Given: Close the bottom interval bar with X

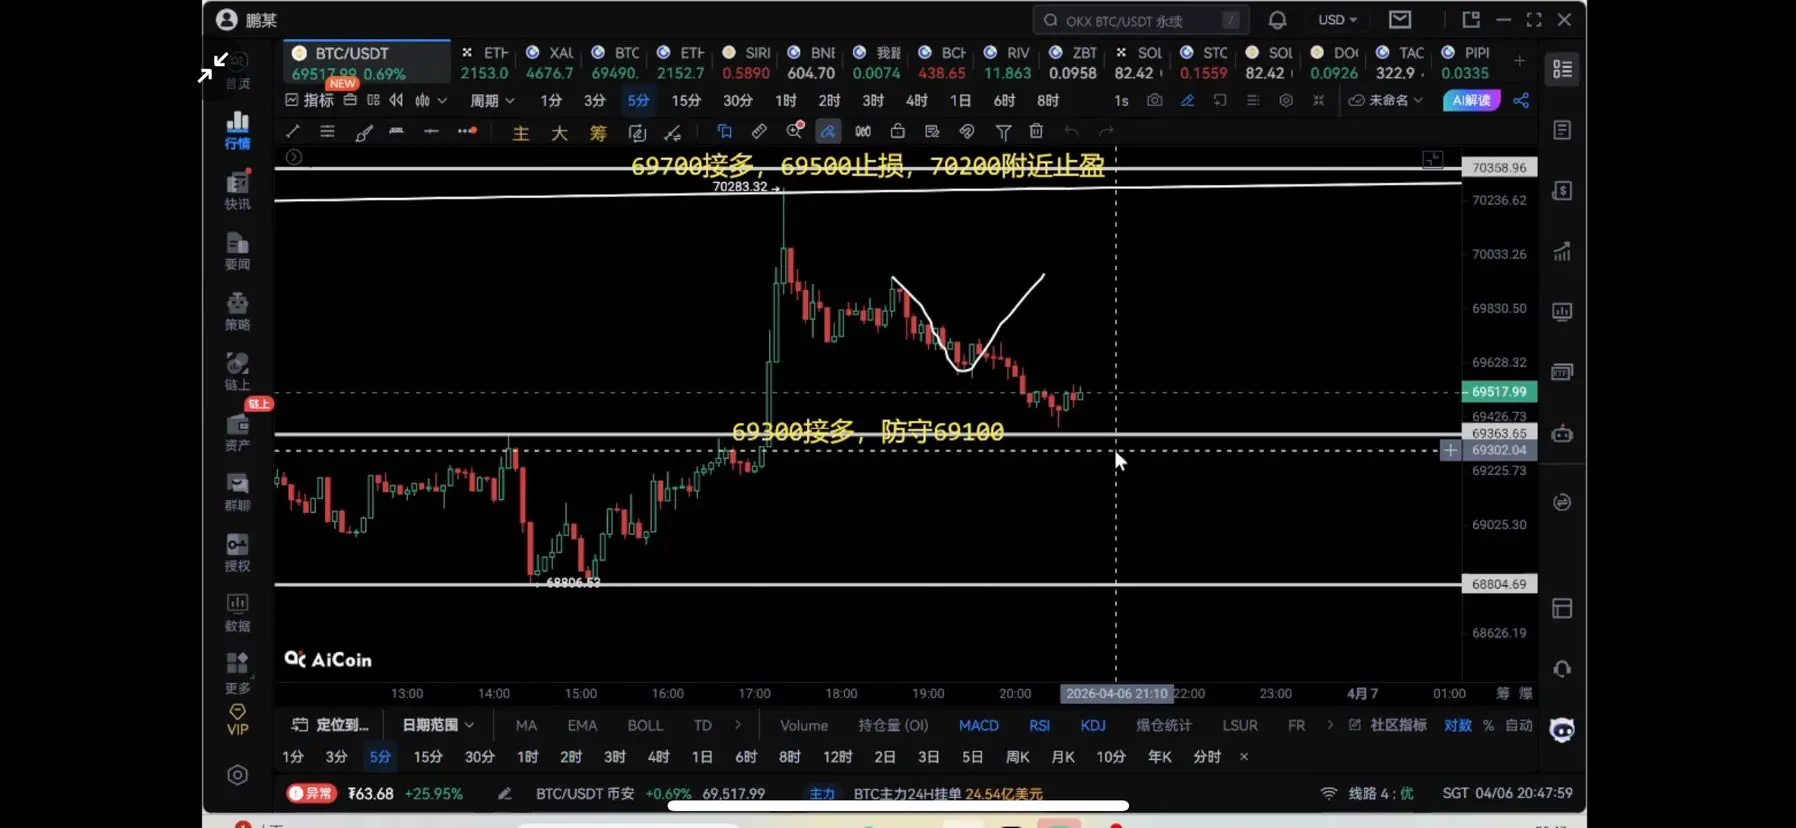Looking at the screenshot, I should click(x=1244, y=757).
